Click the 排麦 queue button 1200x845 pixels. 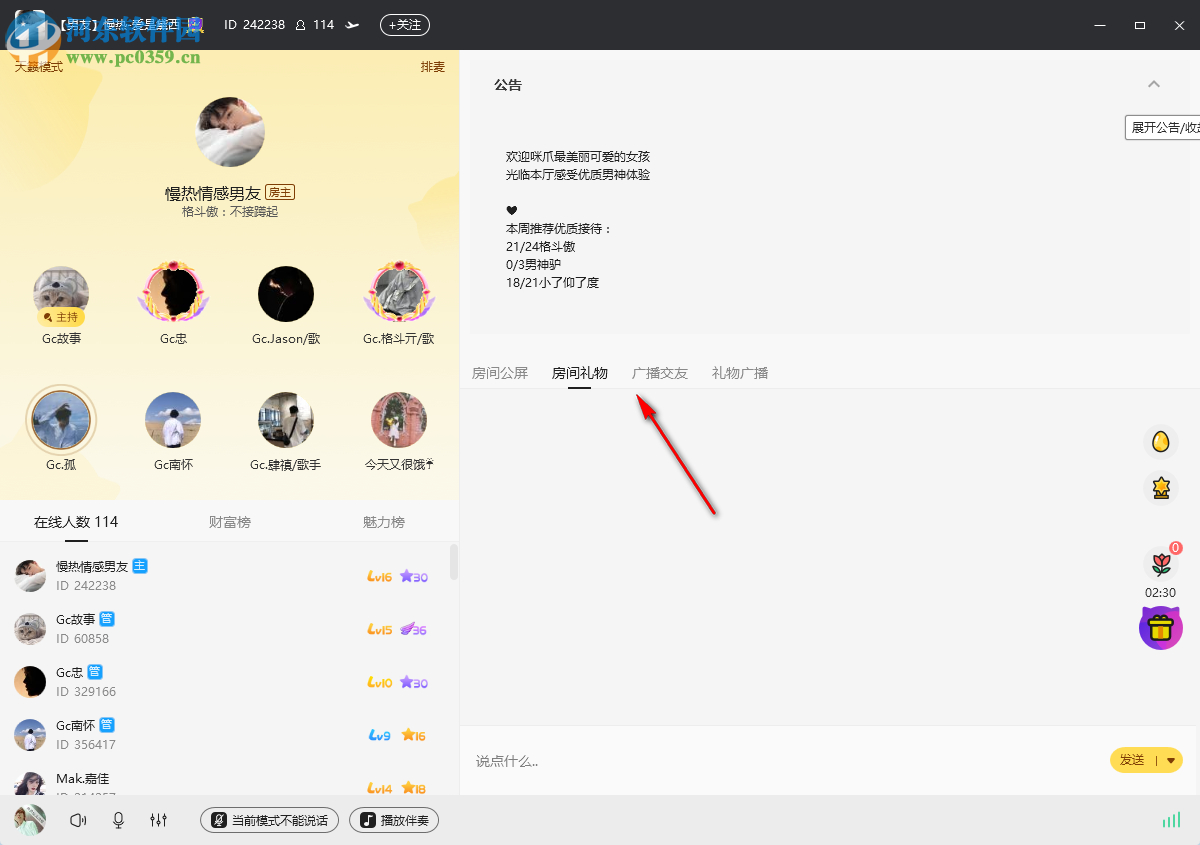432,66
